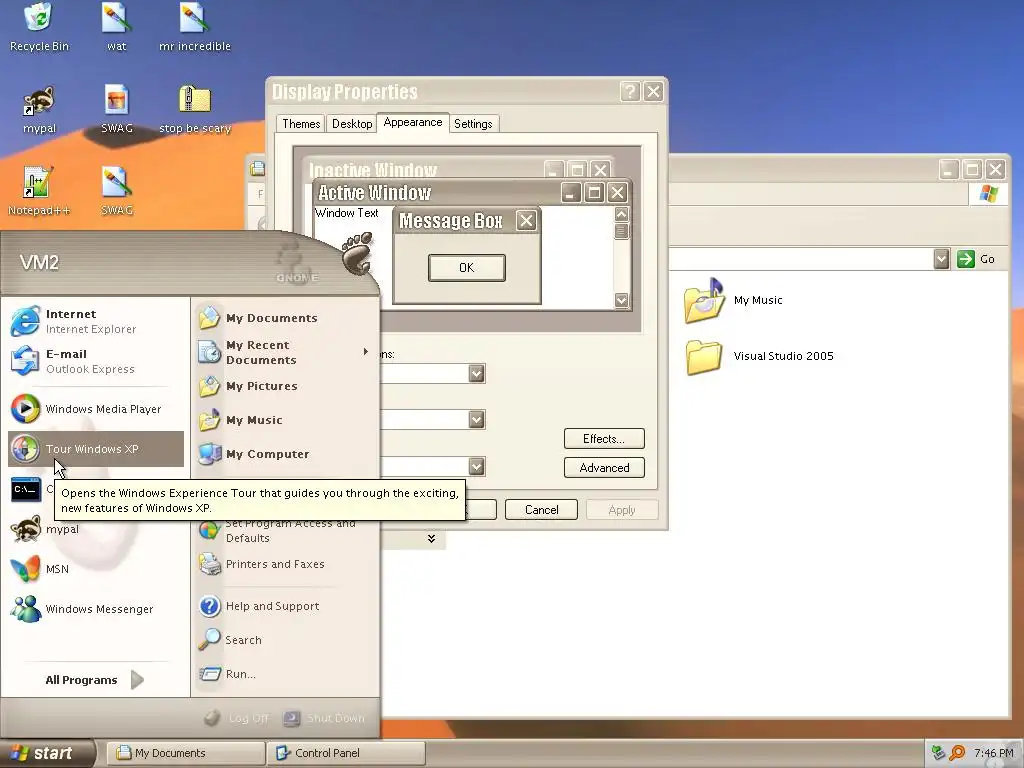This screenshot has height=768, width=1024.
Task: Open Windows Messenger in Start menu
Action: [95, 609]
